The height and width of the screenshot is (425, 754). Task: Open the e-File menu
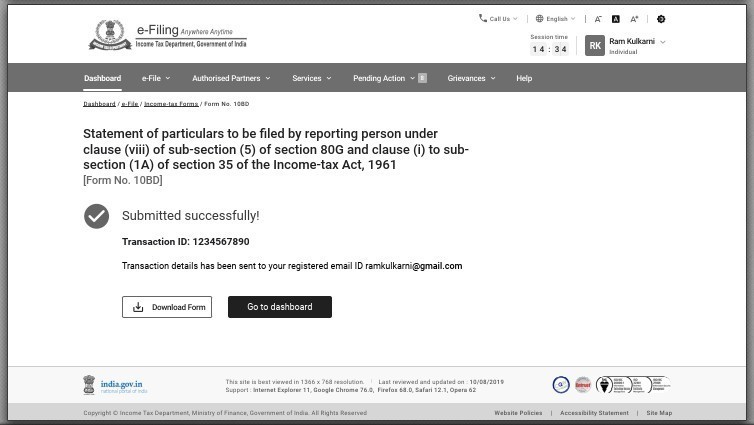click(x=155, y=78)
